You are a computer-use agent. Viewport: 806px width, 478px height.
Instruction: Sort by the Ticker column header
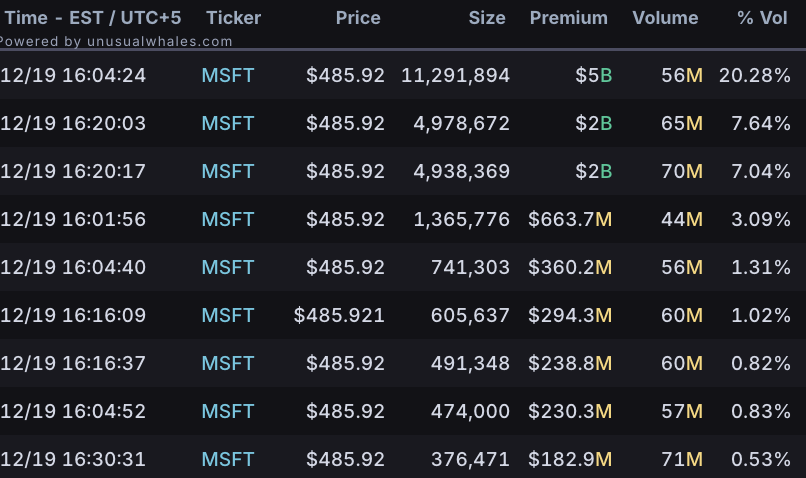tap(233, 18)
